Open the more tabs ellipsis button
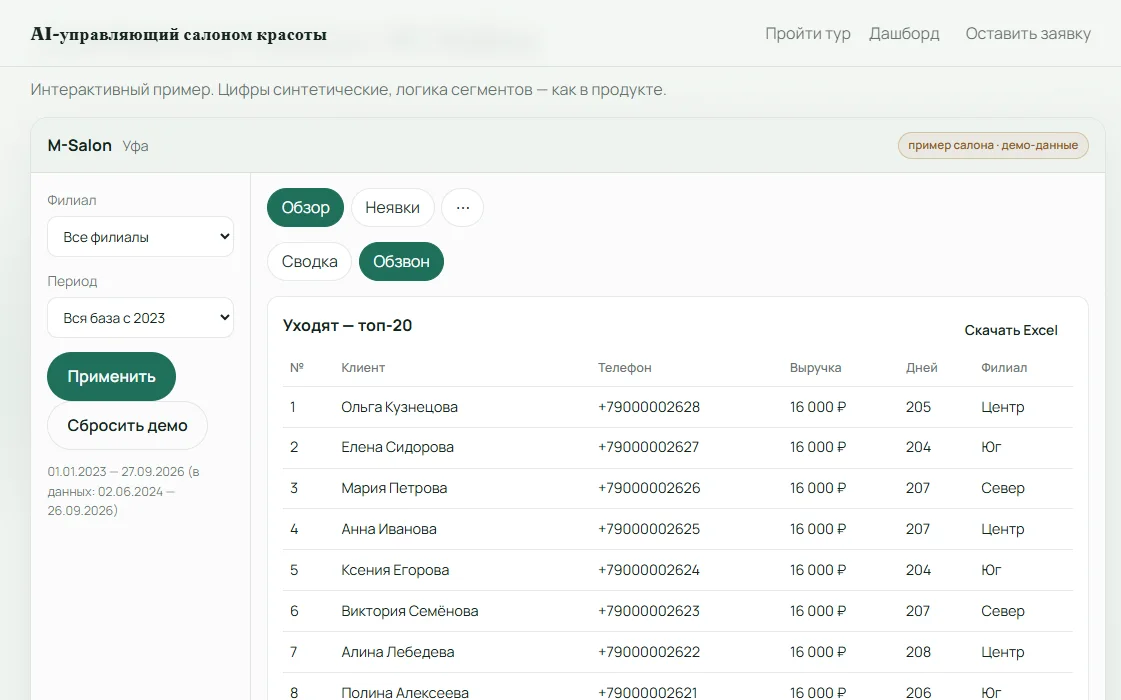 pyautogui.click(x=463, y=207)
